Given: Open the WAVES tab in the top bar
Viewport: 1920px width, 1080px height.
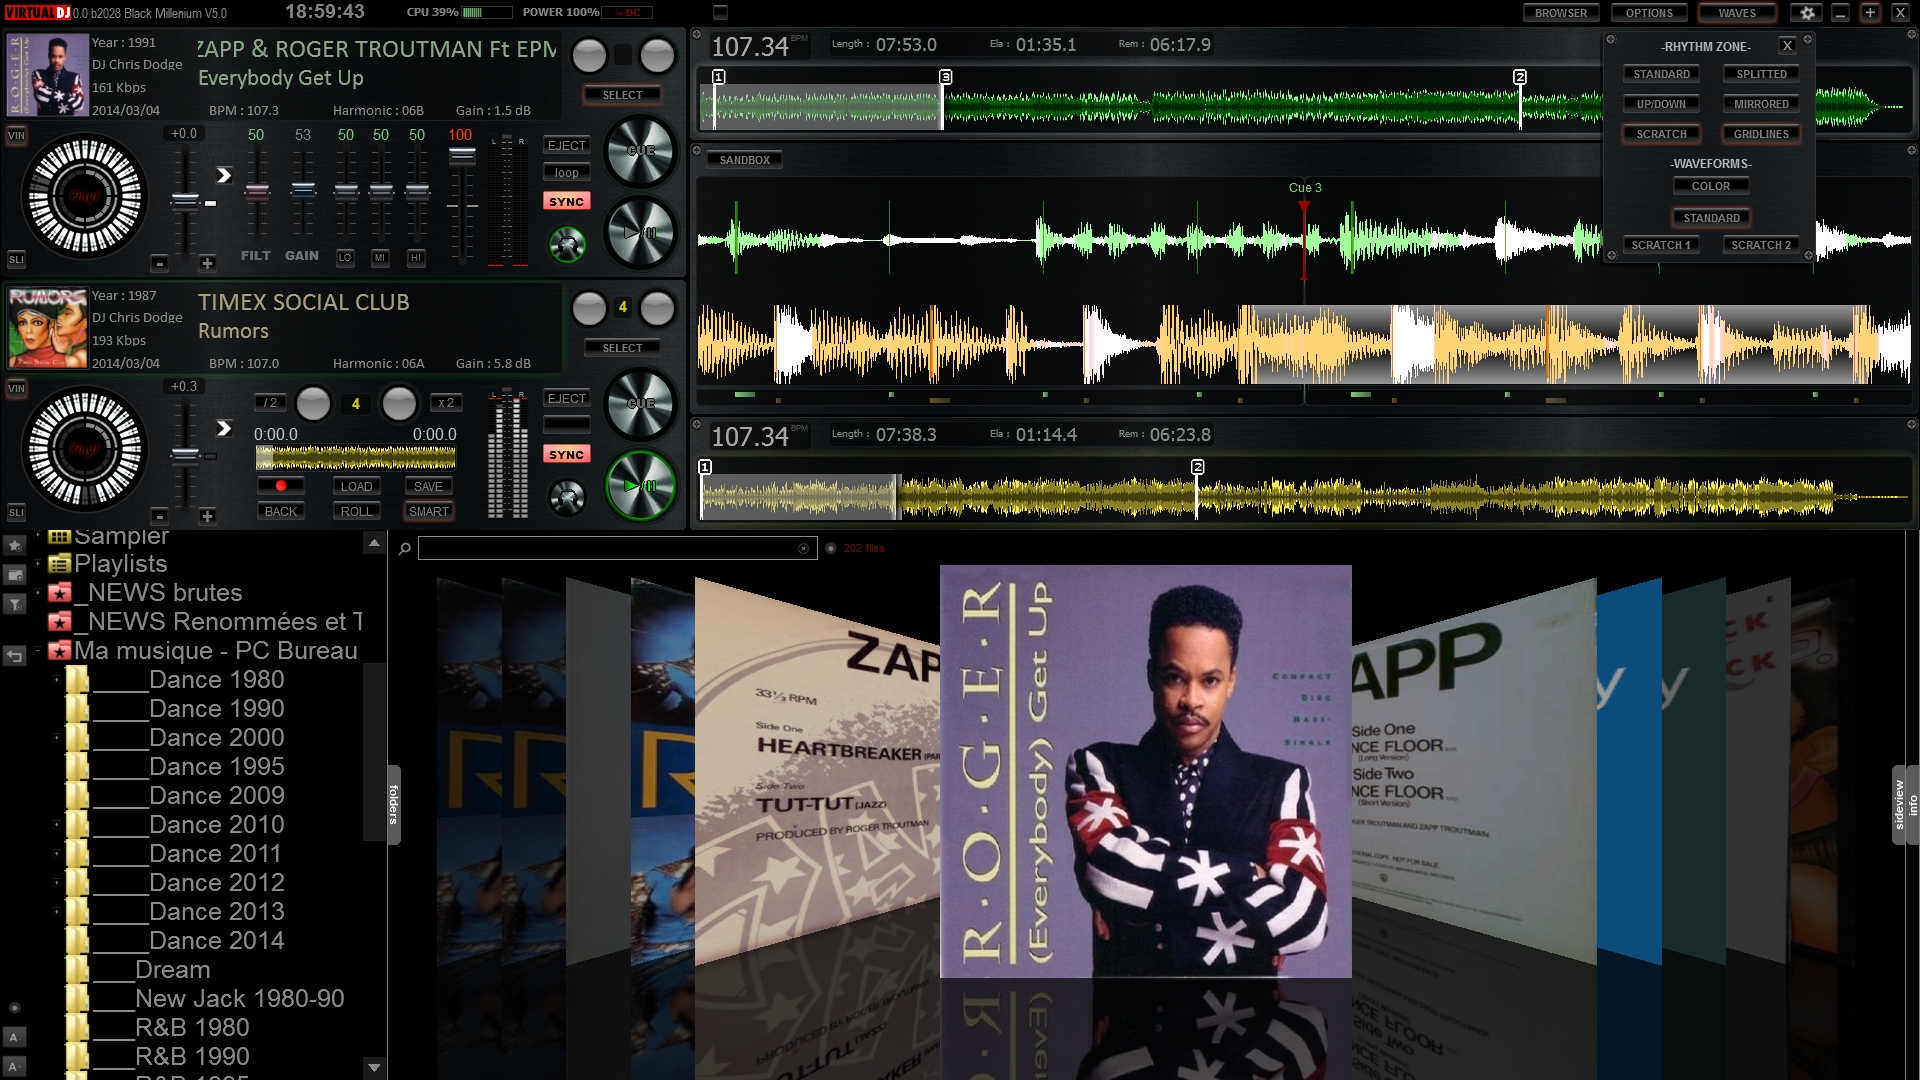Looking at the screenshot, I should [1737, 13].
